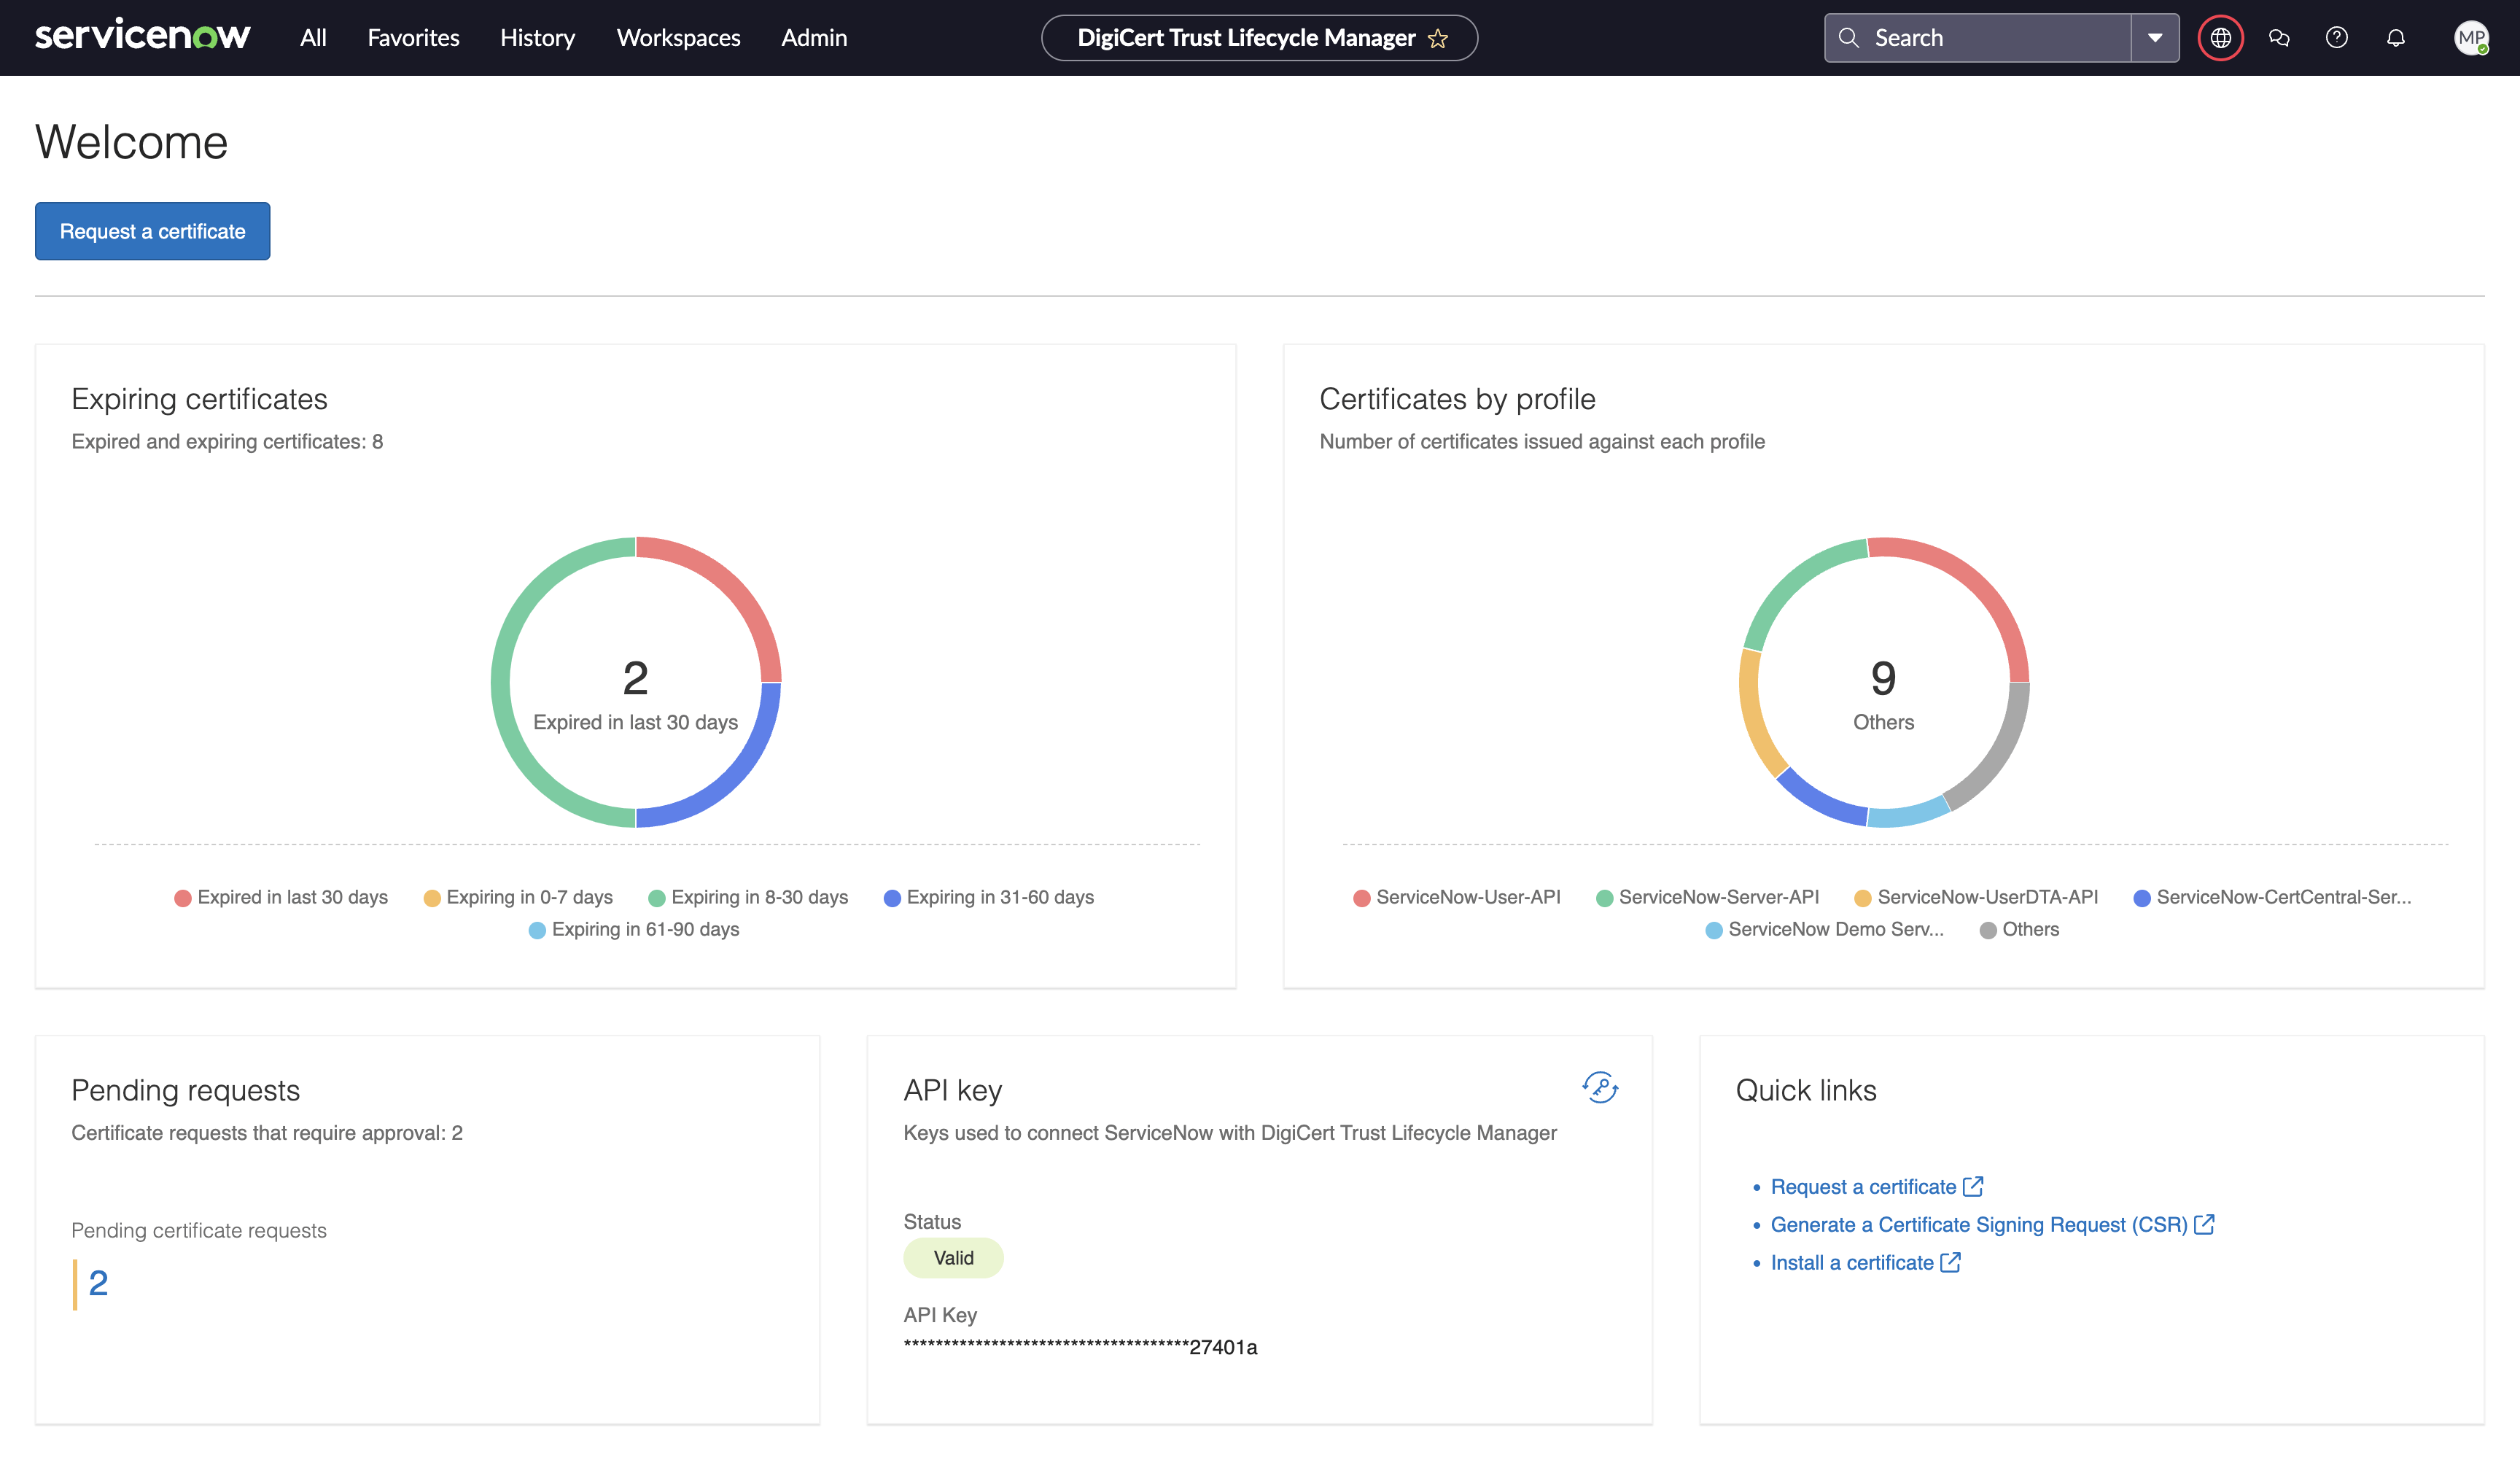Toggle Expiring in 31-60 days legend item
The height and width of the screenshot is (1460, 2520).
point(989,897)
